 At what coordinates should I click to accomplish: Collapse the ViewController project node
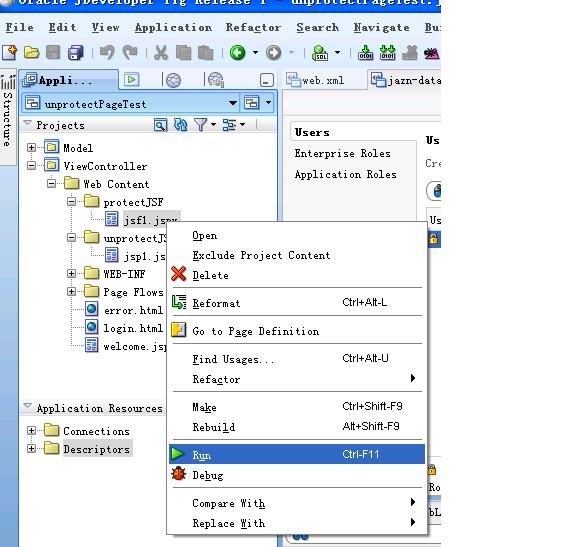pos(31,165)
